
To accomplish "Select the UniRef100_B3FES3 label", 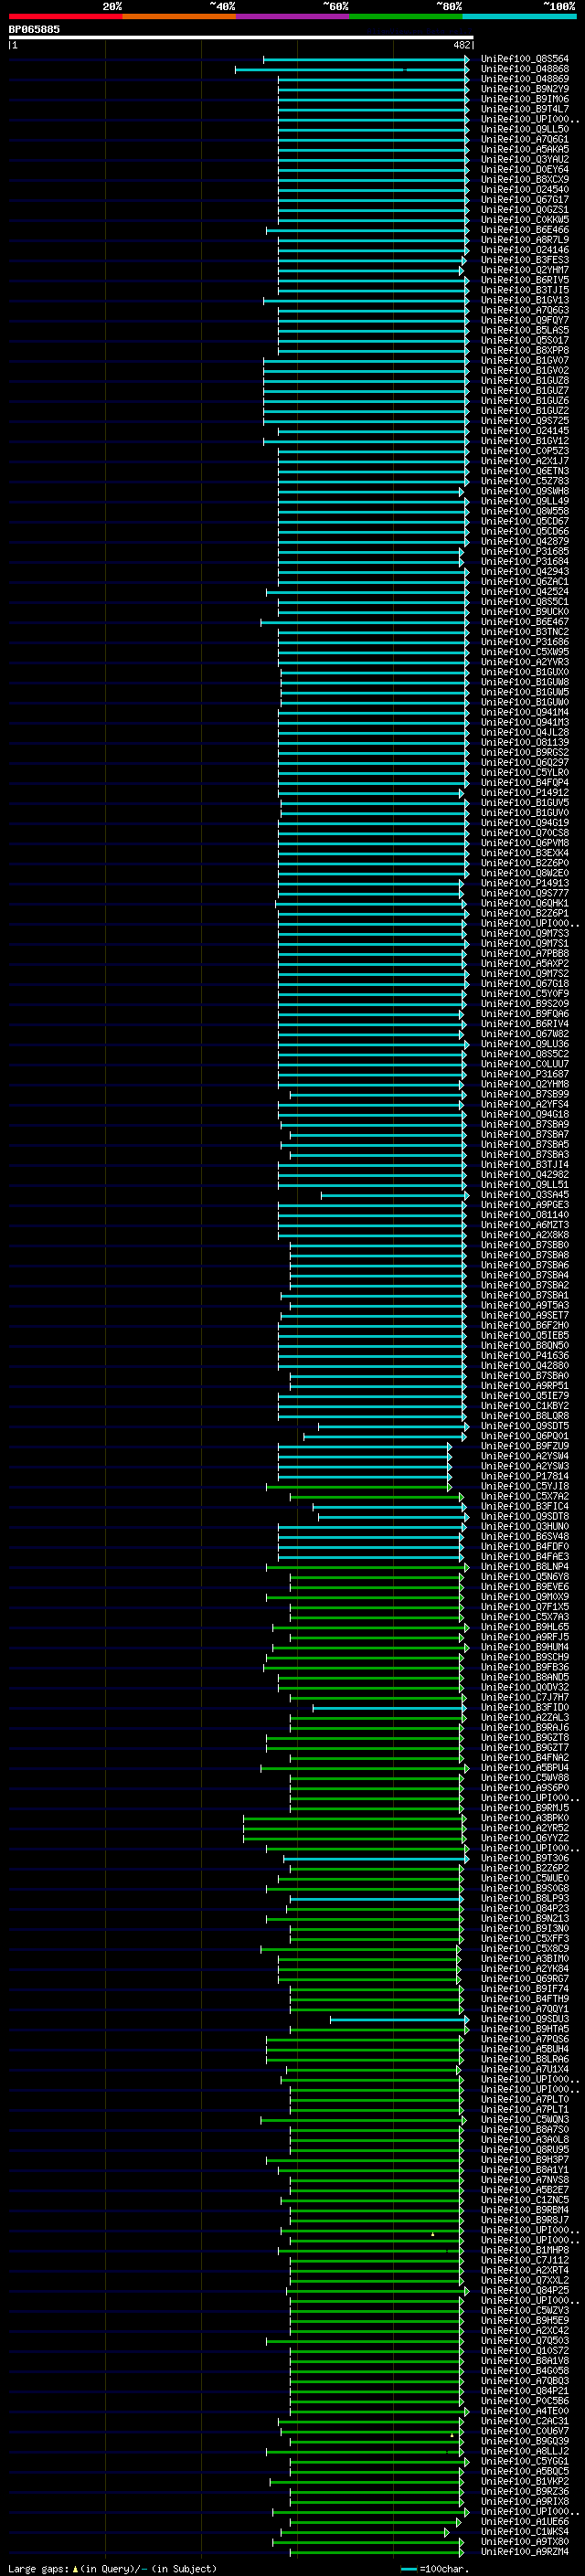I will point(524,260).
